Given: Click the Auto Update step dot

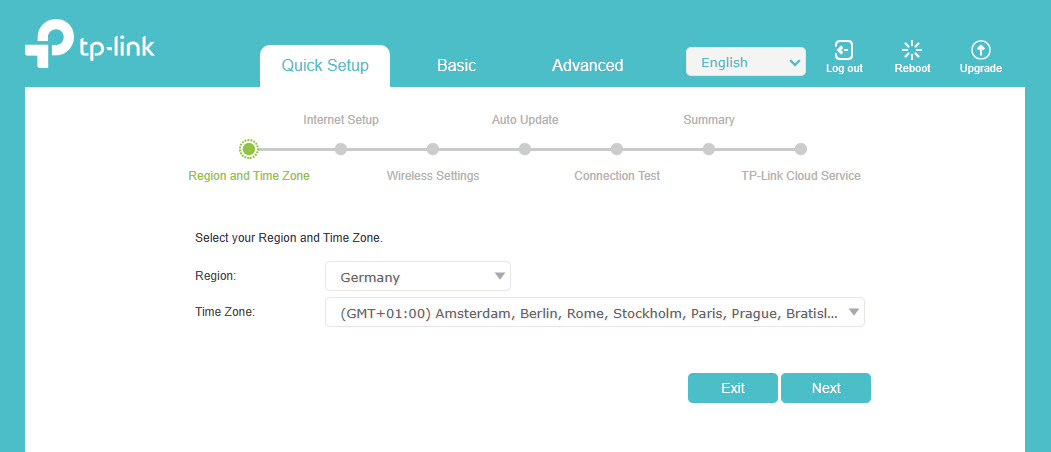Looking at the screenshot, I should [x=525, y=149].
